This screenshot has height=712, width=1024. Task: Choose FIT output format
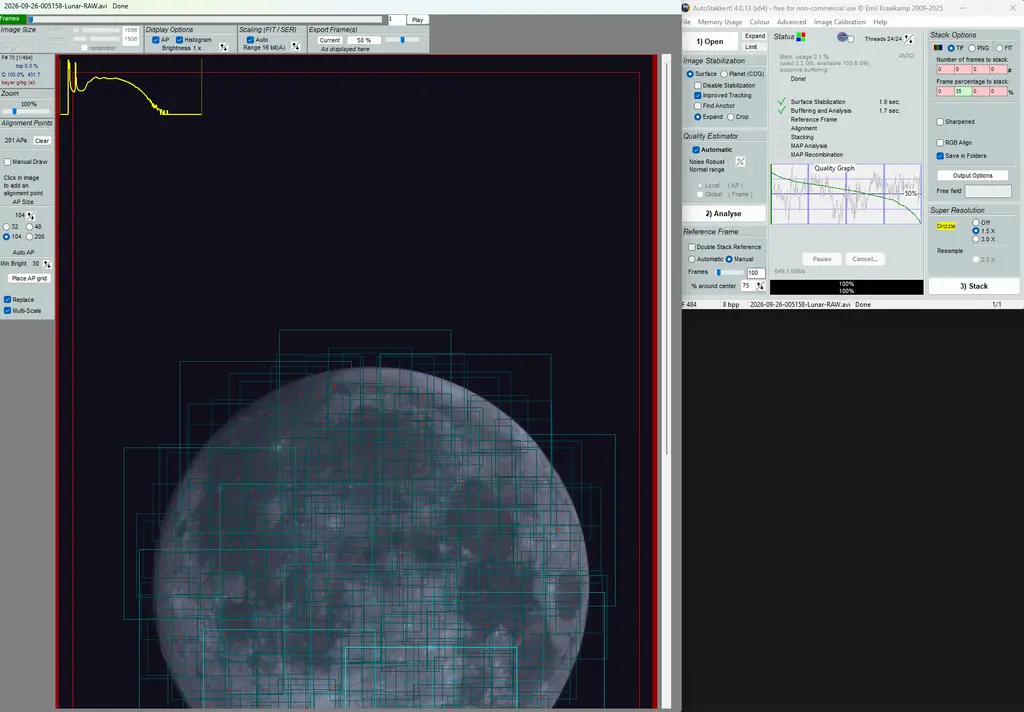point(999,48)
